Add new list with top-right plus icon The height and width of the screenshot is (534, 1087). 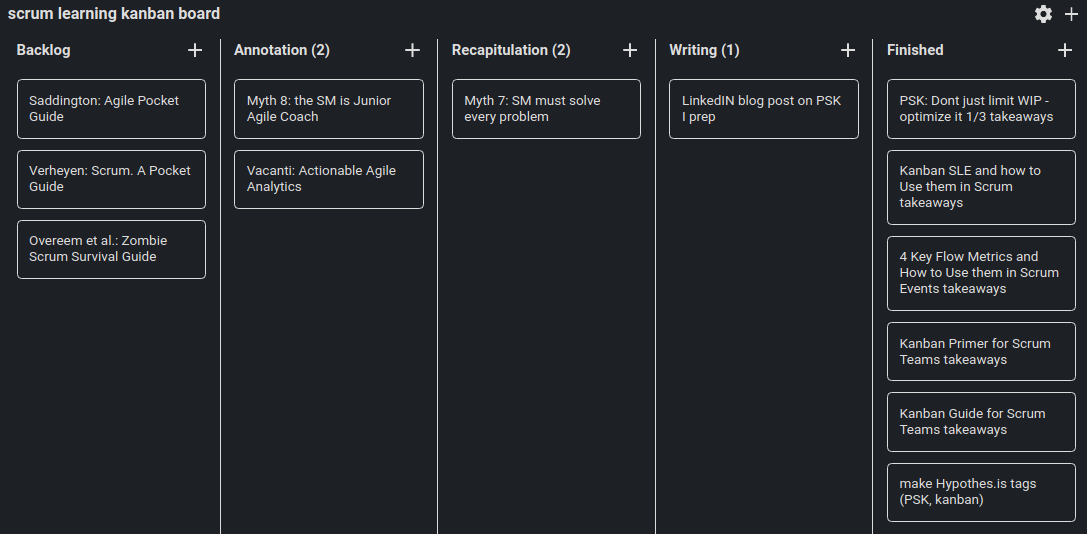(x=1071, y=14)
